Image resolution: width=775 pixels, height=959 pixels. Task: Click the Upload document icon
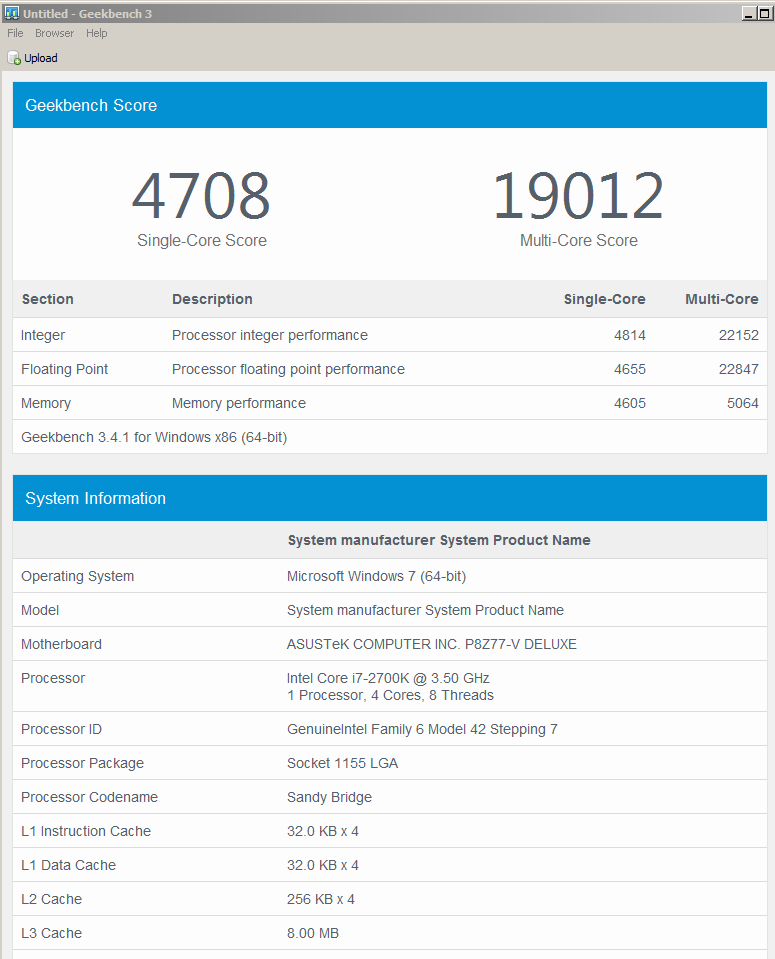coord(13,58)
